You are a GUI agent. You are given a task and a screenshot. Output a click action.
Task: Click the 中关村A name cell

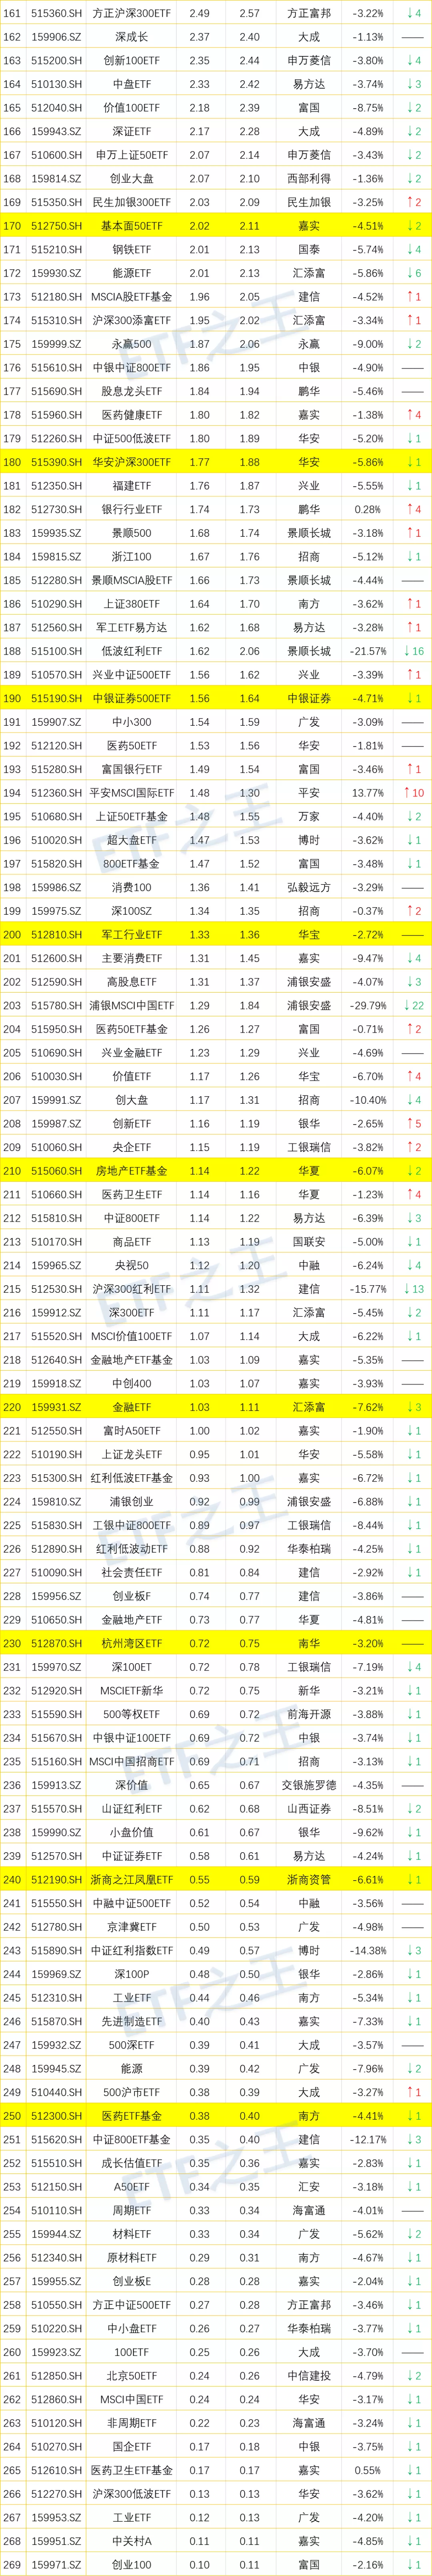pyautogui.click(x=131, y=2541)
